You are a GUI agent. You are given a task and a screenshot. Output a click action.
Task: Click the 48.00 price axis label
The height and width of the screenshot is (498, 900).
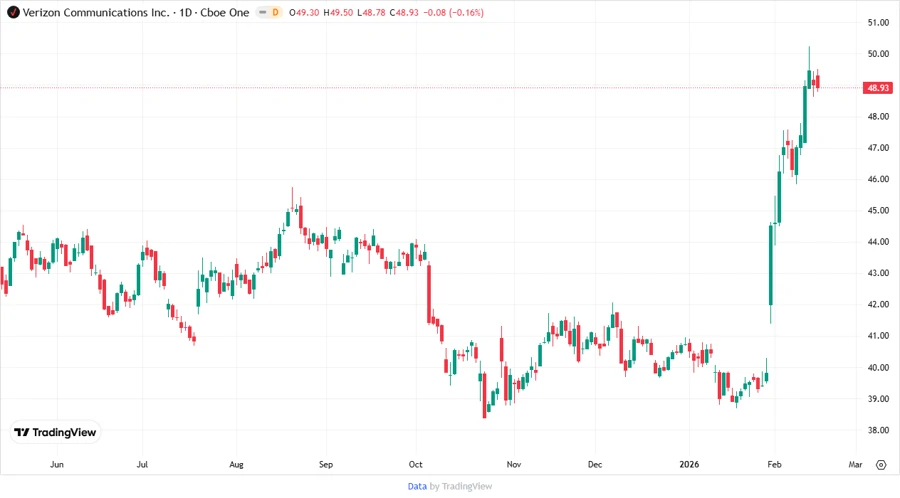coord(878,116)
